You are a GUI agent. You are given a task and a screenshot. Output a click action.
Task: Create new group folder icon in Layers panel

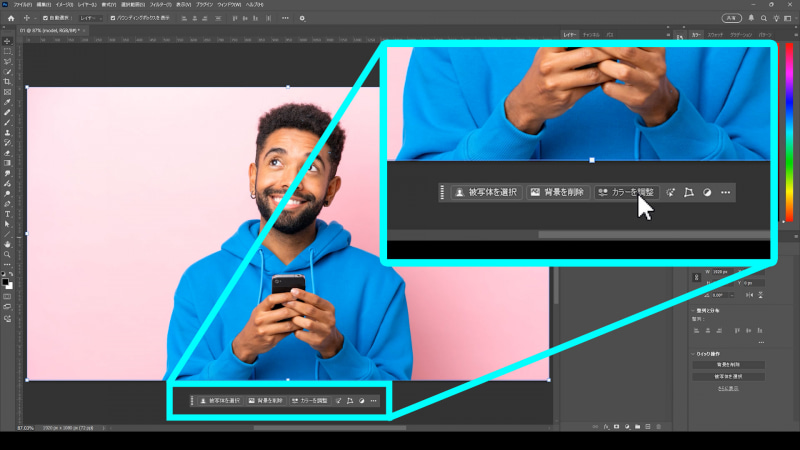637,427
